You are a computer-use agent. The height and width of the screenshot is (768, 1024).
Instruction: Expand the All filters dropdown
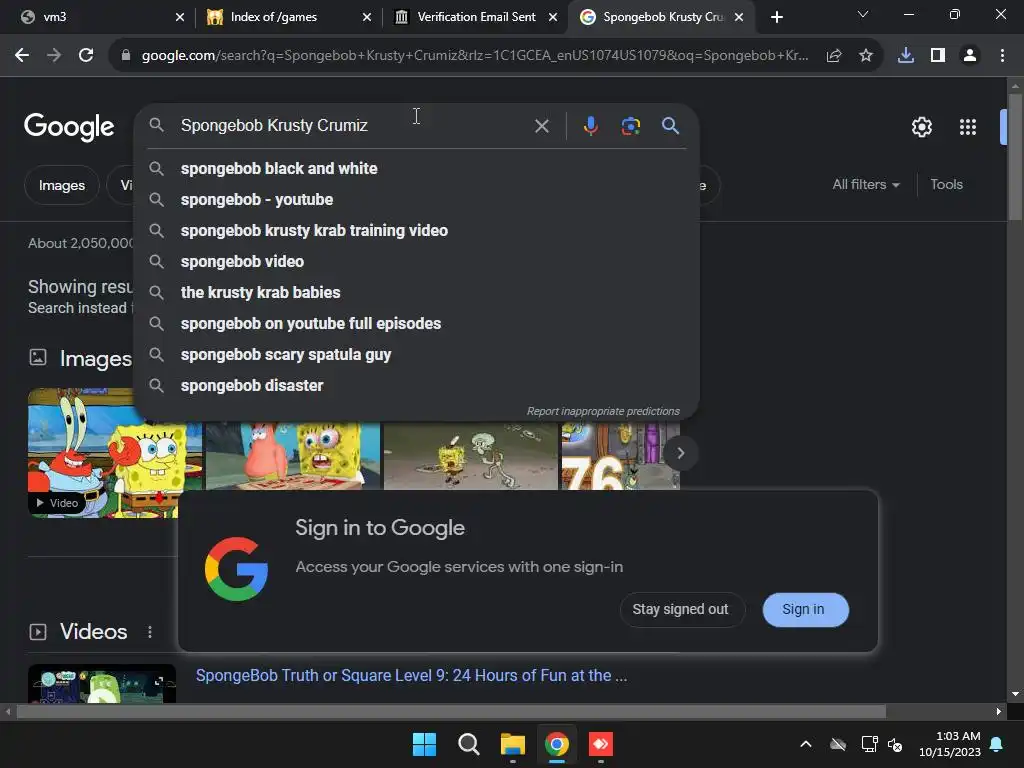pyautogui.click(x=866, y=185)
